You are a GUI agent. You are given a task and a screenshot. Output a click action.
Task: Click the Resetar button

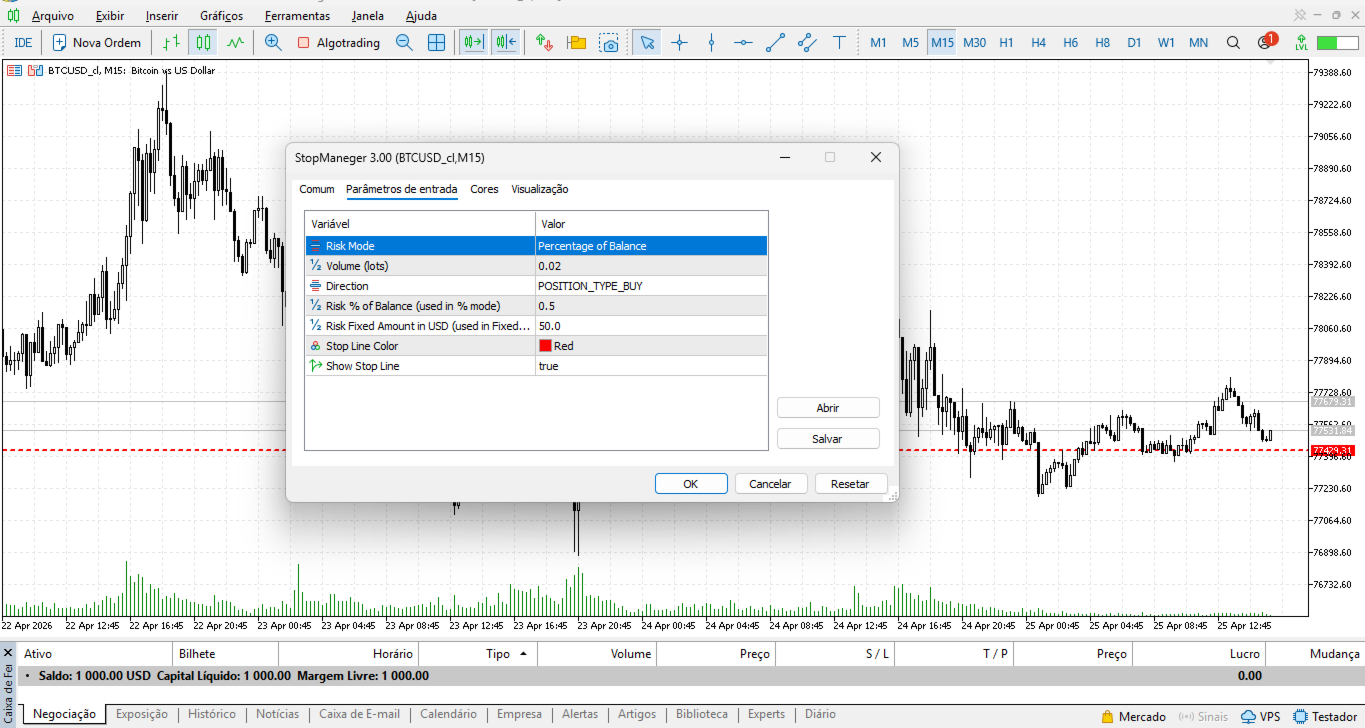849,484
